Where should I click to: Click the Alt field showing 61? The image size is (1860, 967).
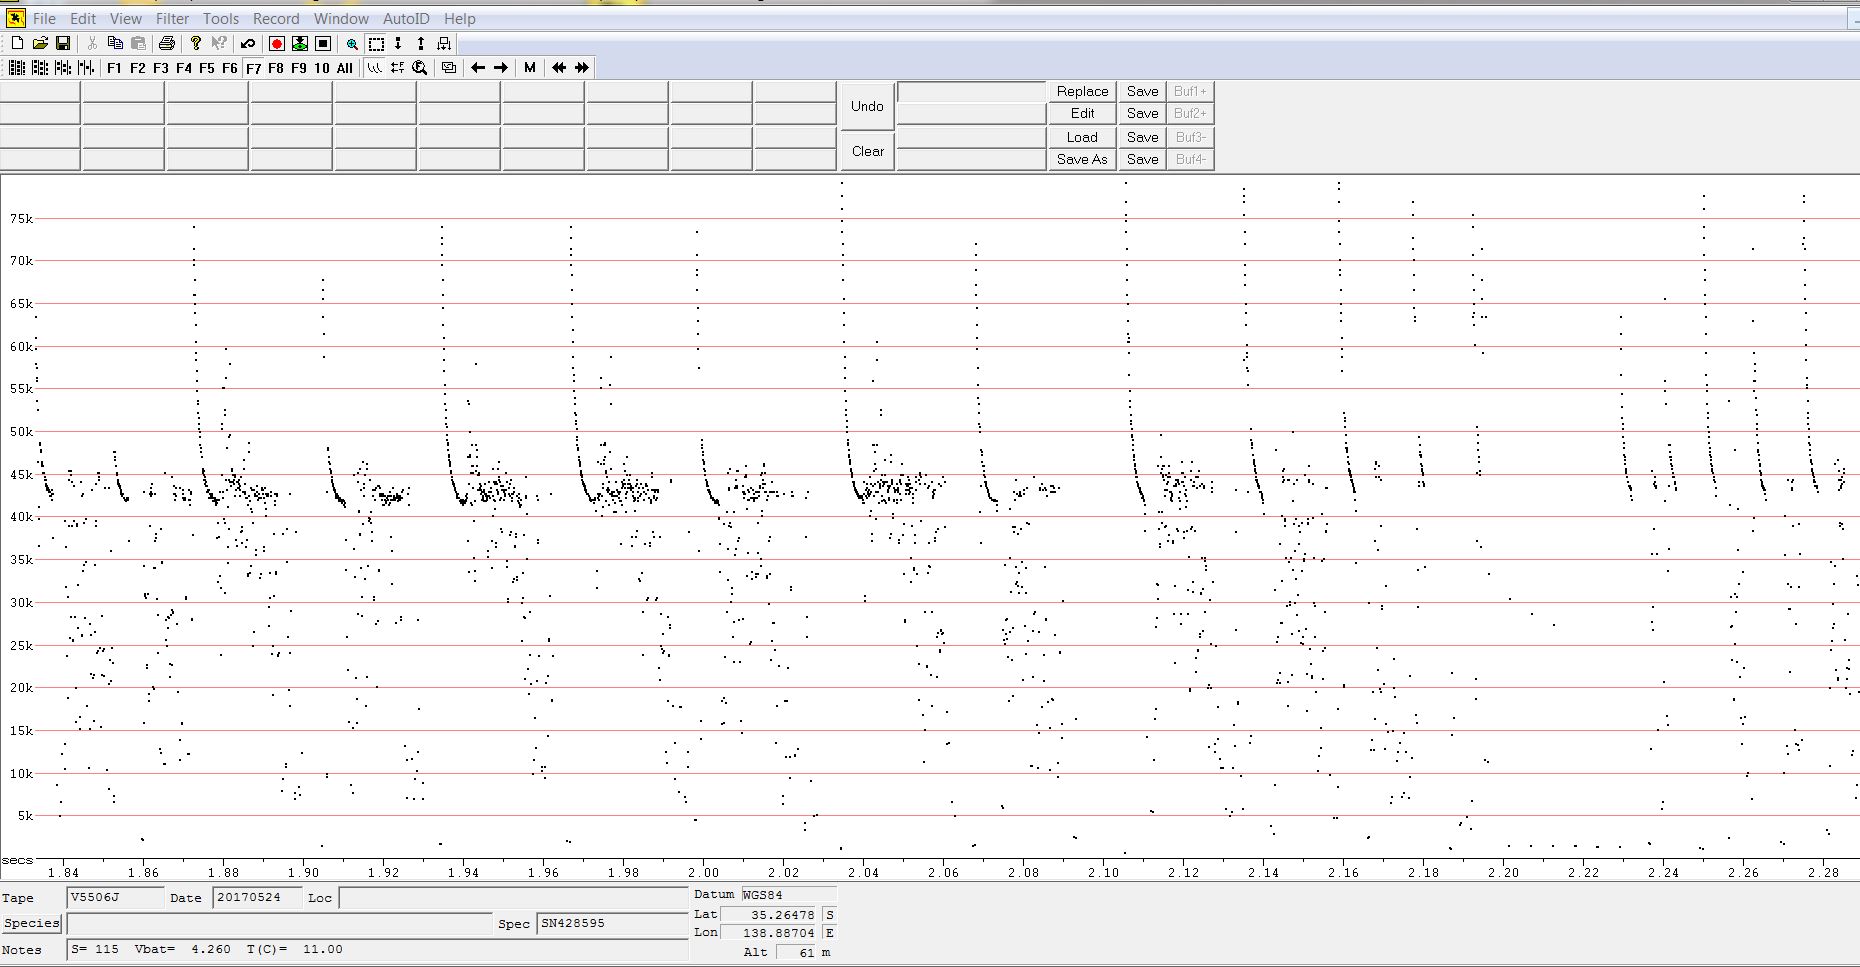794,952
